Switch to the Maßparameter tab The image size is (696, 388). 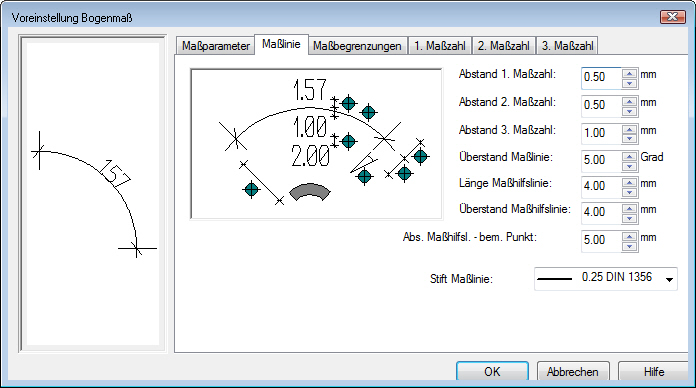tap(216, 46)
